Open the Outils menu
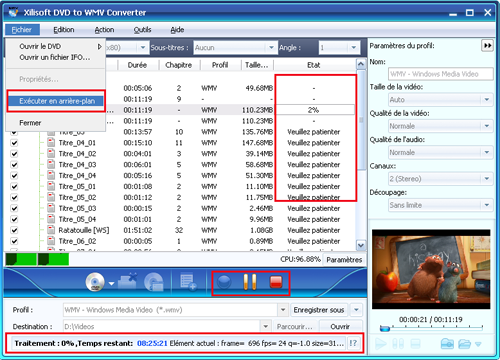Image resolution: width=500 pixels, height=360 pixels. (142, 30)
